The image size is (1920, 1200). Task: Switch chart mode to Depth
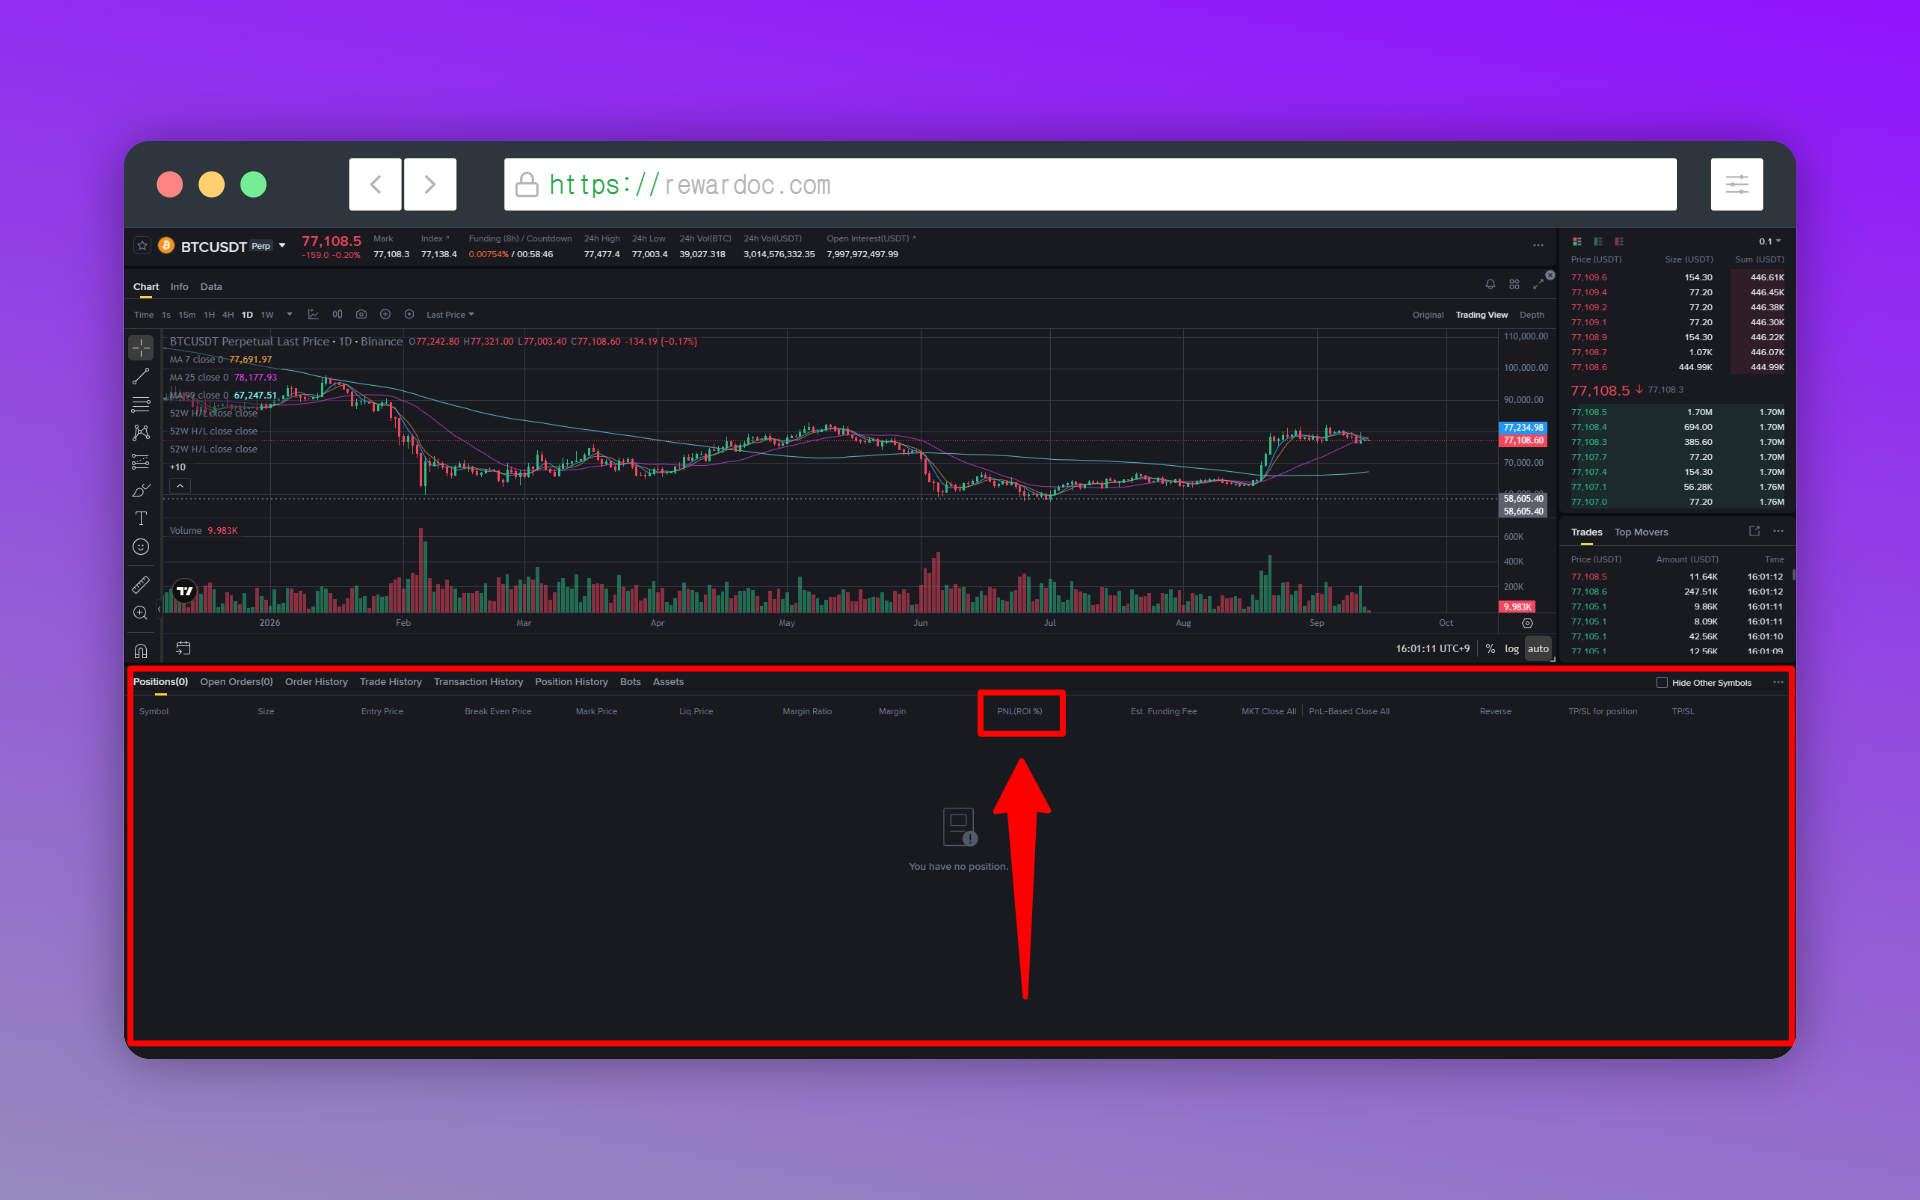click(1532, 315)
